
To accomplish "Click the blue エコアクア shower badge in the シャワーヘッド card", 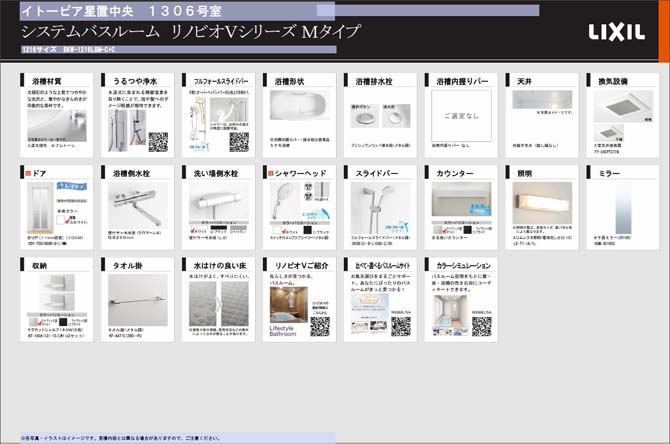I will pos(316,214).
